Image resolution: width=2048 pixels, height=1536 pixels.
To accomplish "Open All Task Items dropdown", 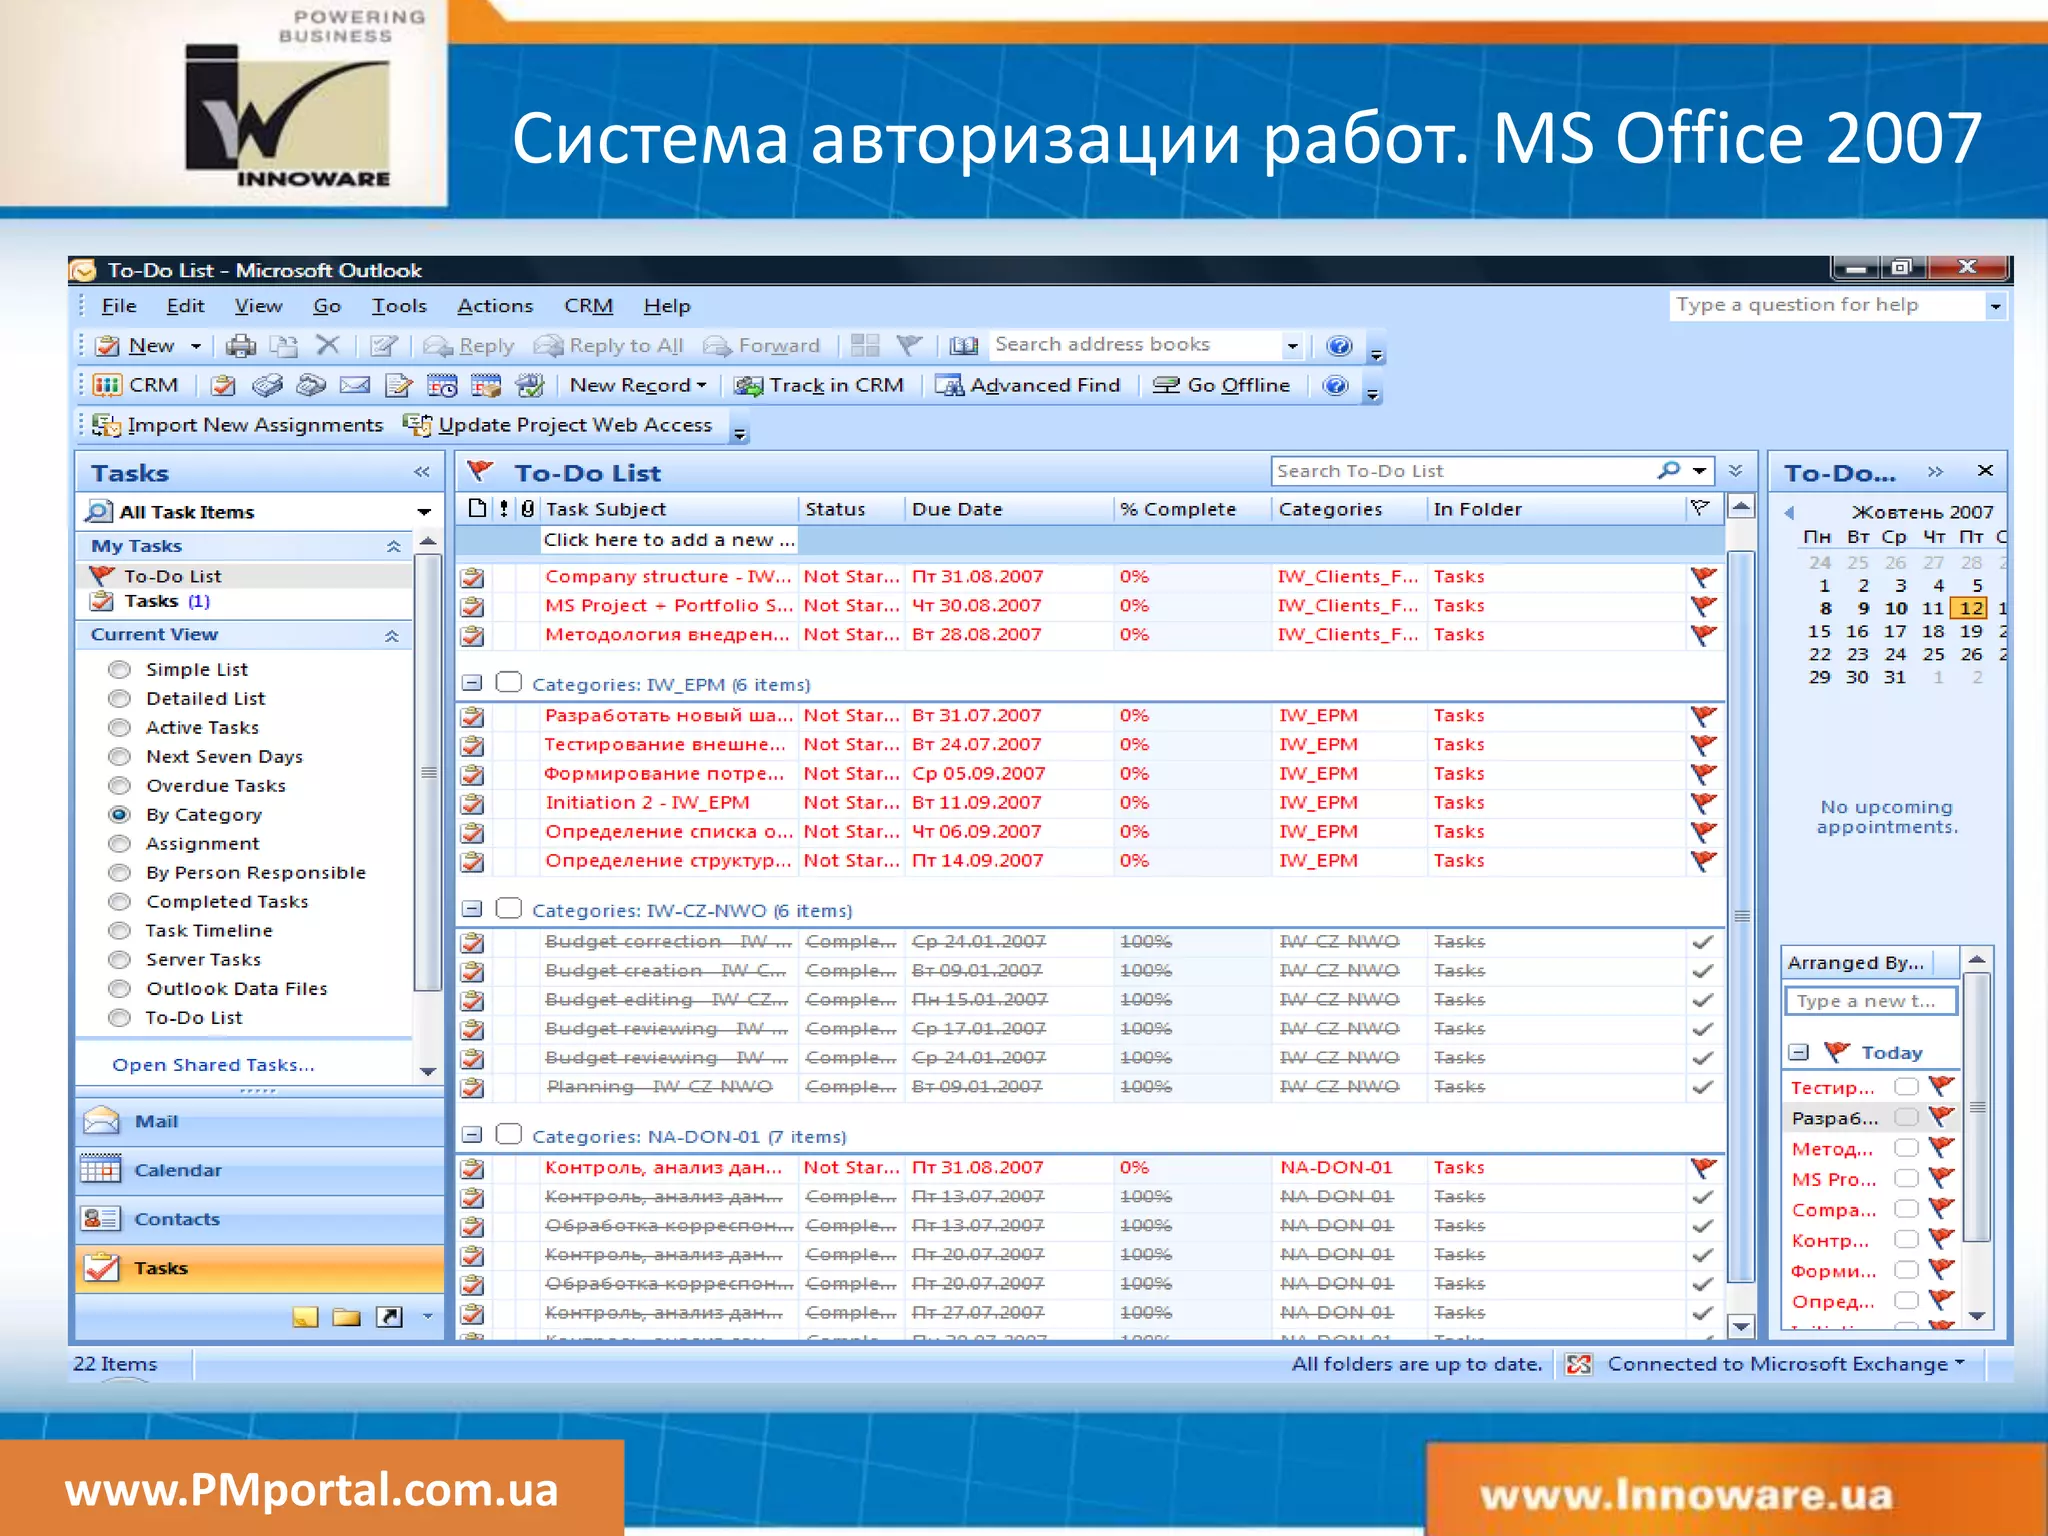I will pos(424,512).
